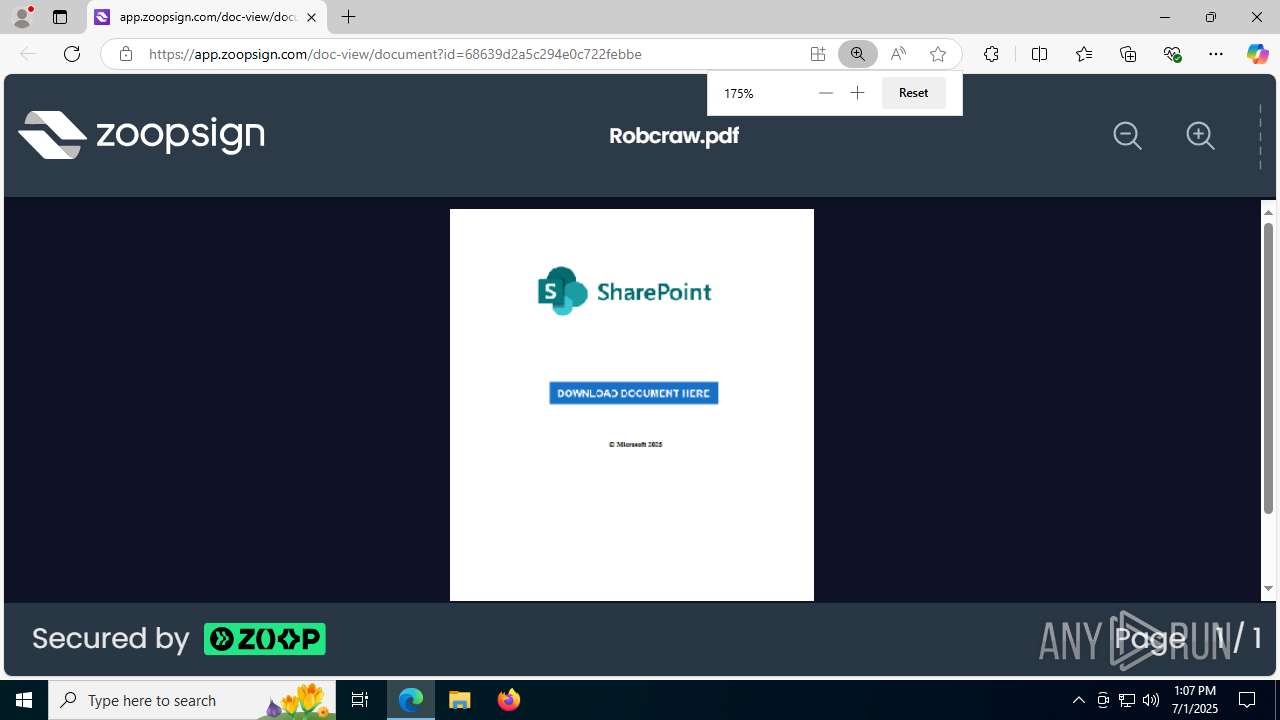Click the browser address bar URL

pyautogui.click(x=395, y=54)
